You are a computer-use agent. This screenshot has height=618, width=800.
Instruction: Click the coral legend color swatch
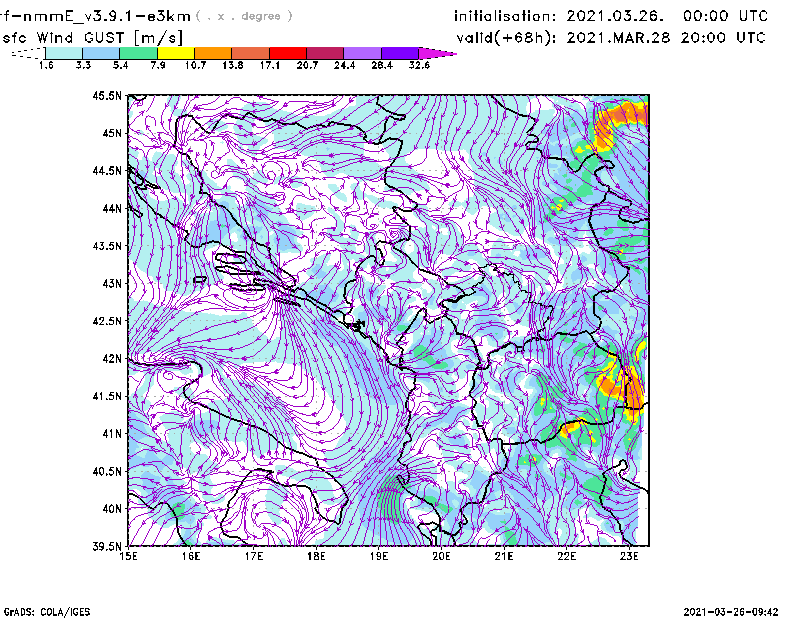(x=251, y=53)
